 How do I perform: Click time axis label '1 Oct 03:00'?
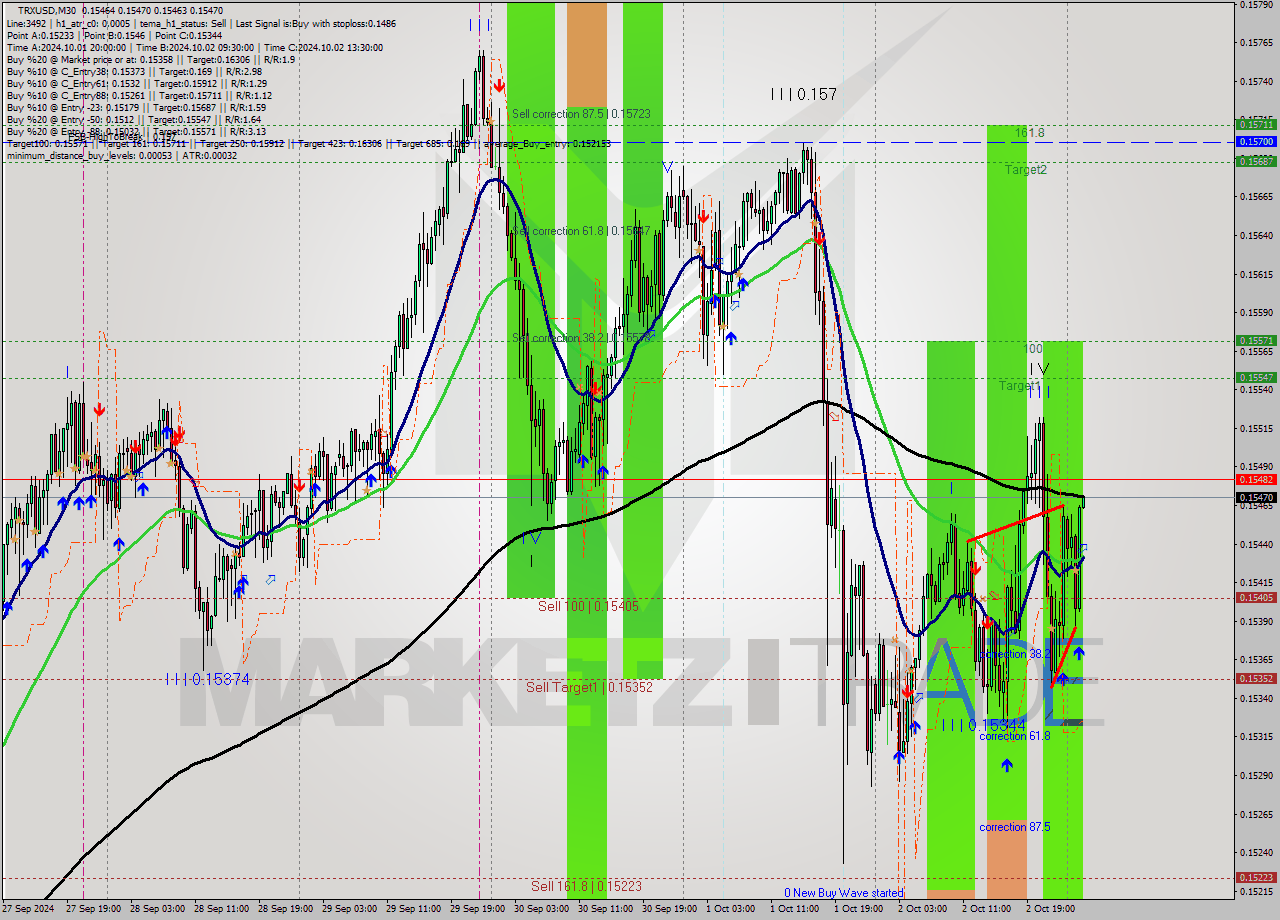click(731, 909)
